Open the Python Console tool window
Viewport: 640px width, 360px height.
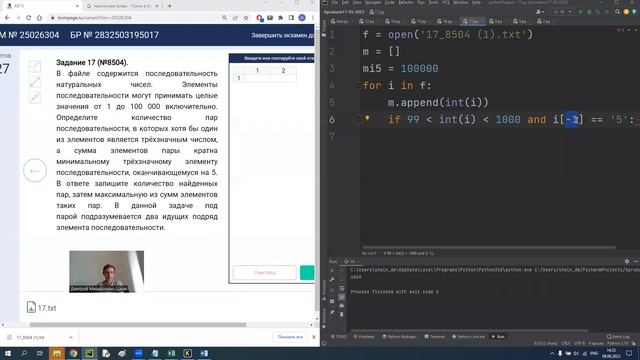tap(468, 337)
